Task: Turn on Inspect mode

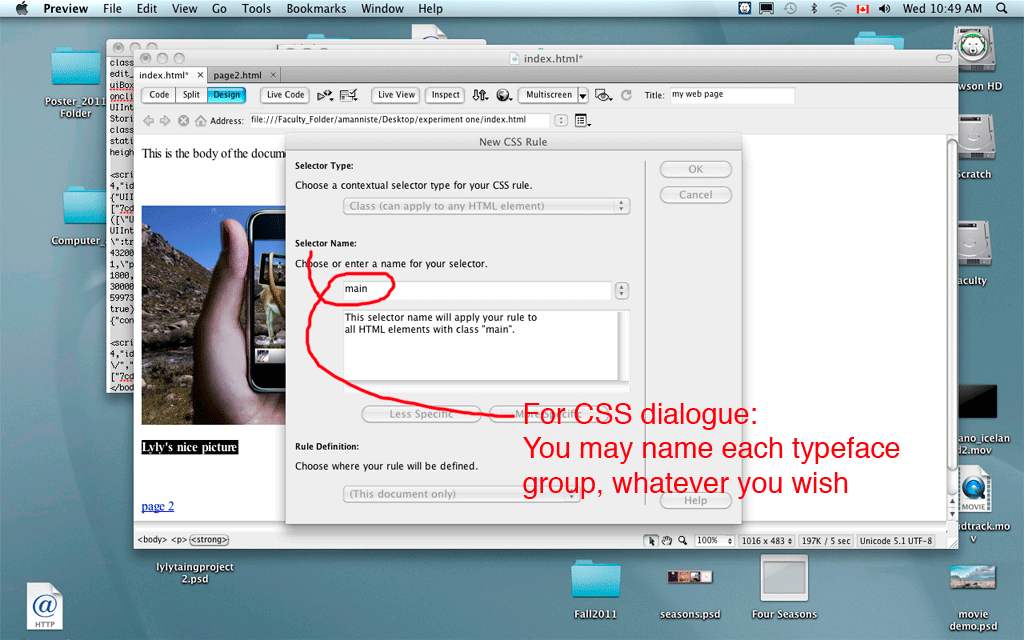Action: coord(445,95)
